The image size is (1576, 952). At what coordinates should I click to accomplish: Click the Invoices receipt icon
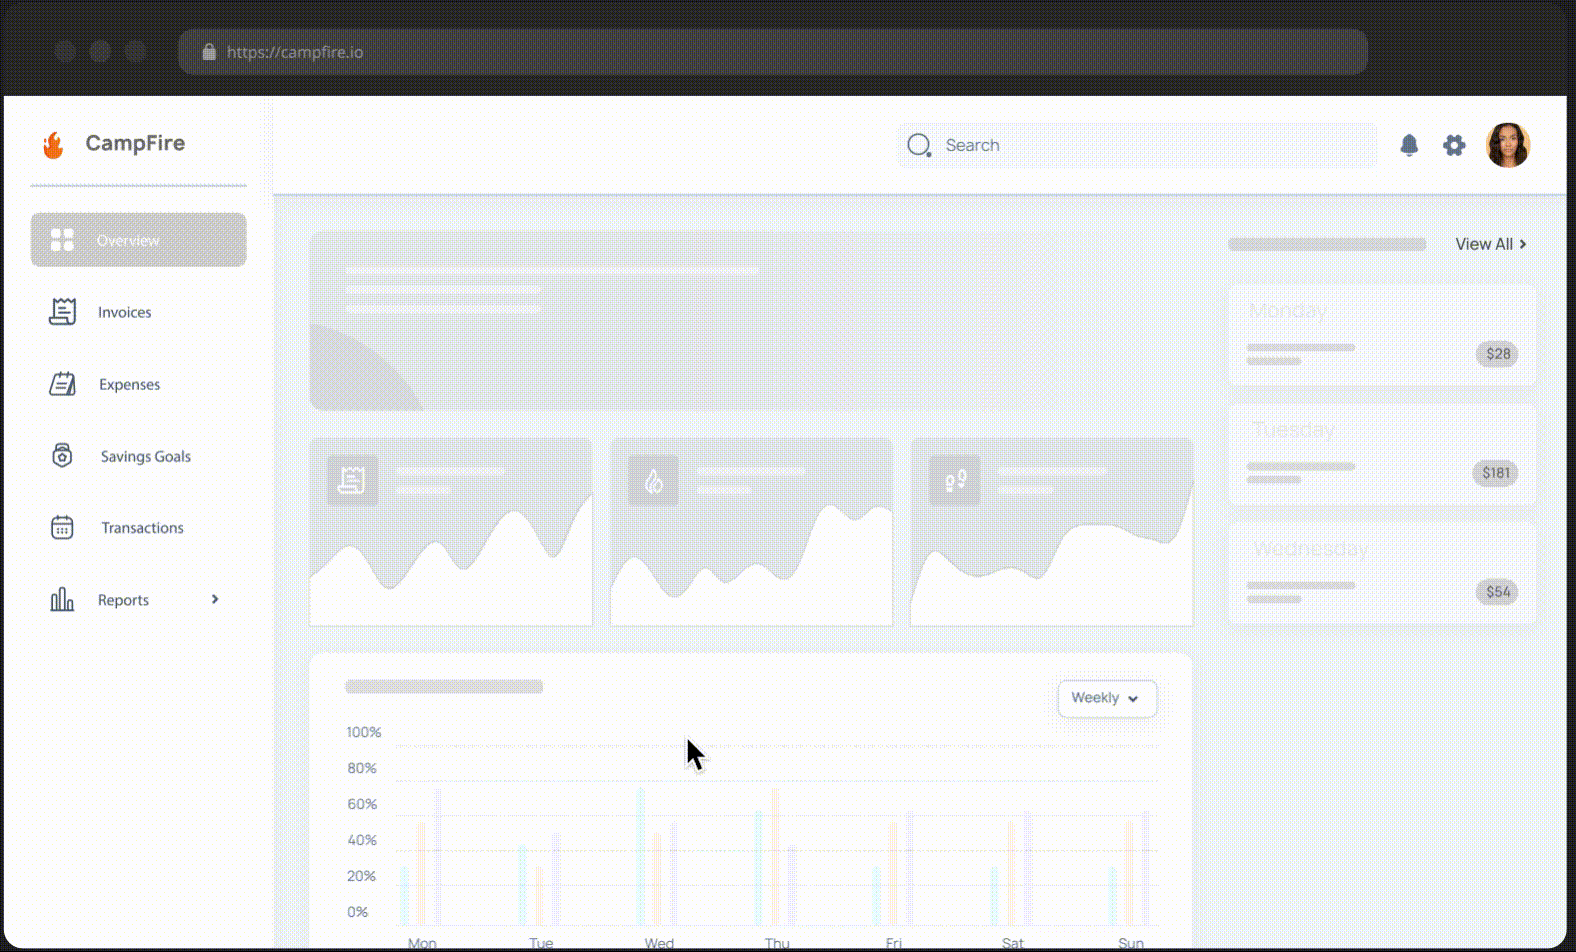click(x=62, y=312)
